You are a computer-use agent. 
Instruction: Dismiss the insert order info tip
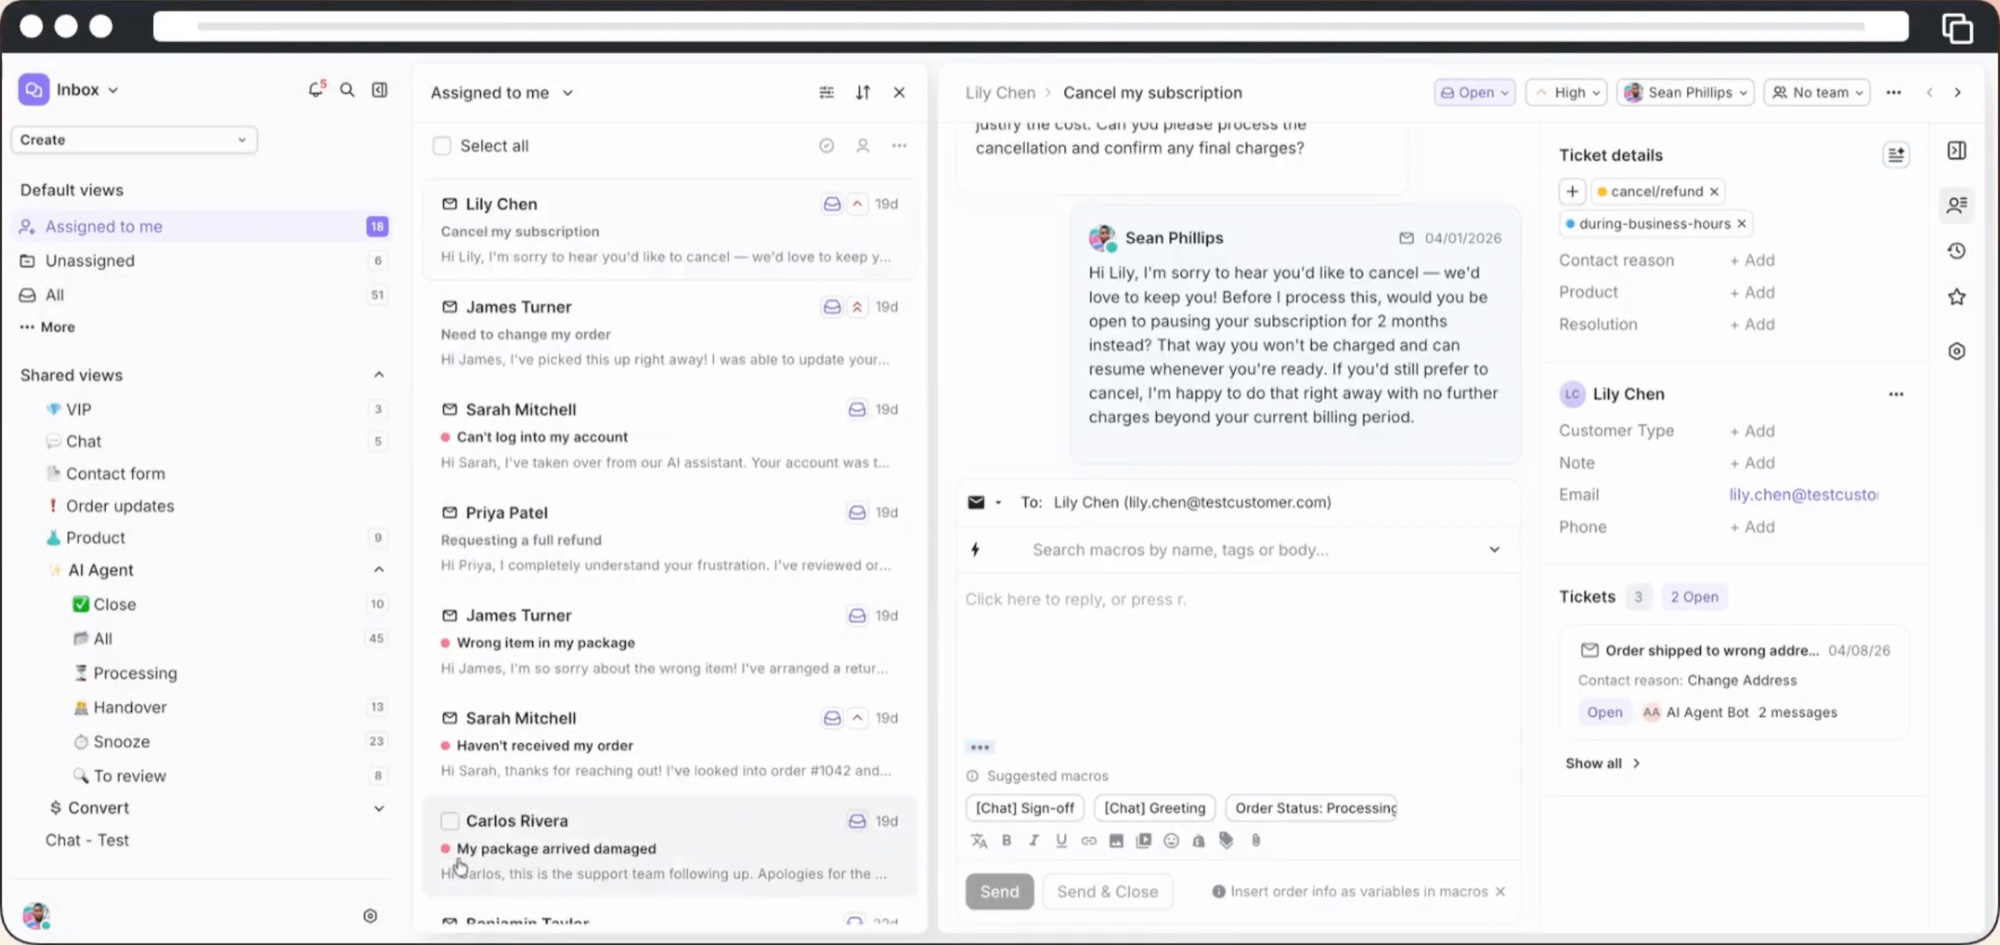click(1500, 892)
